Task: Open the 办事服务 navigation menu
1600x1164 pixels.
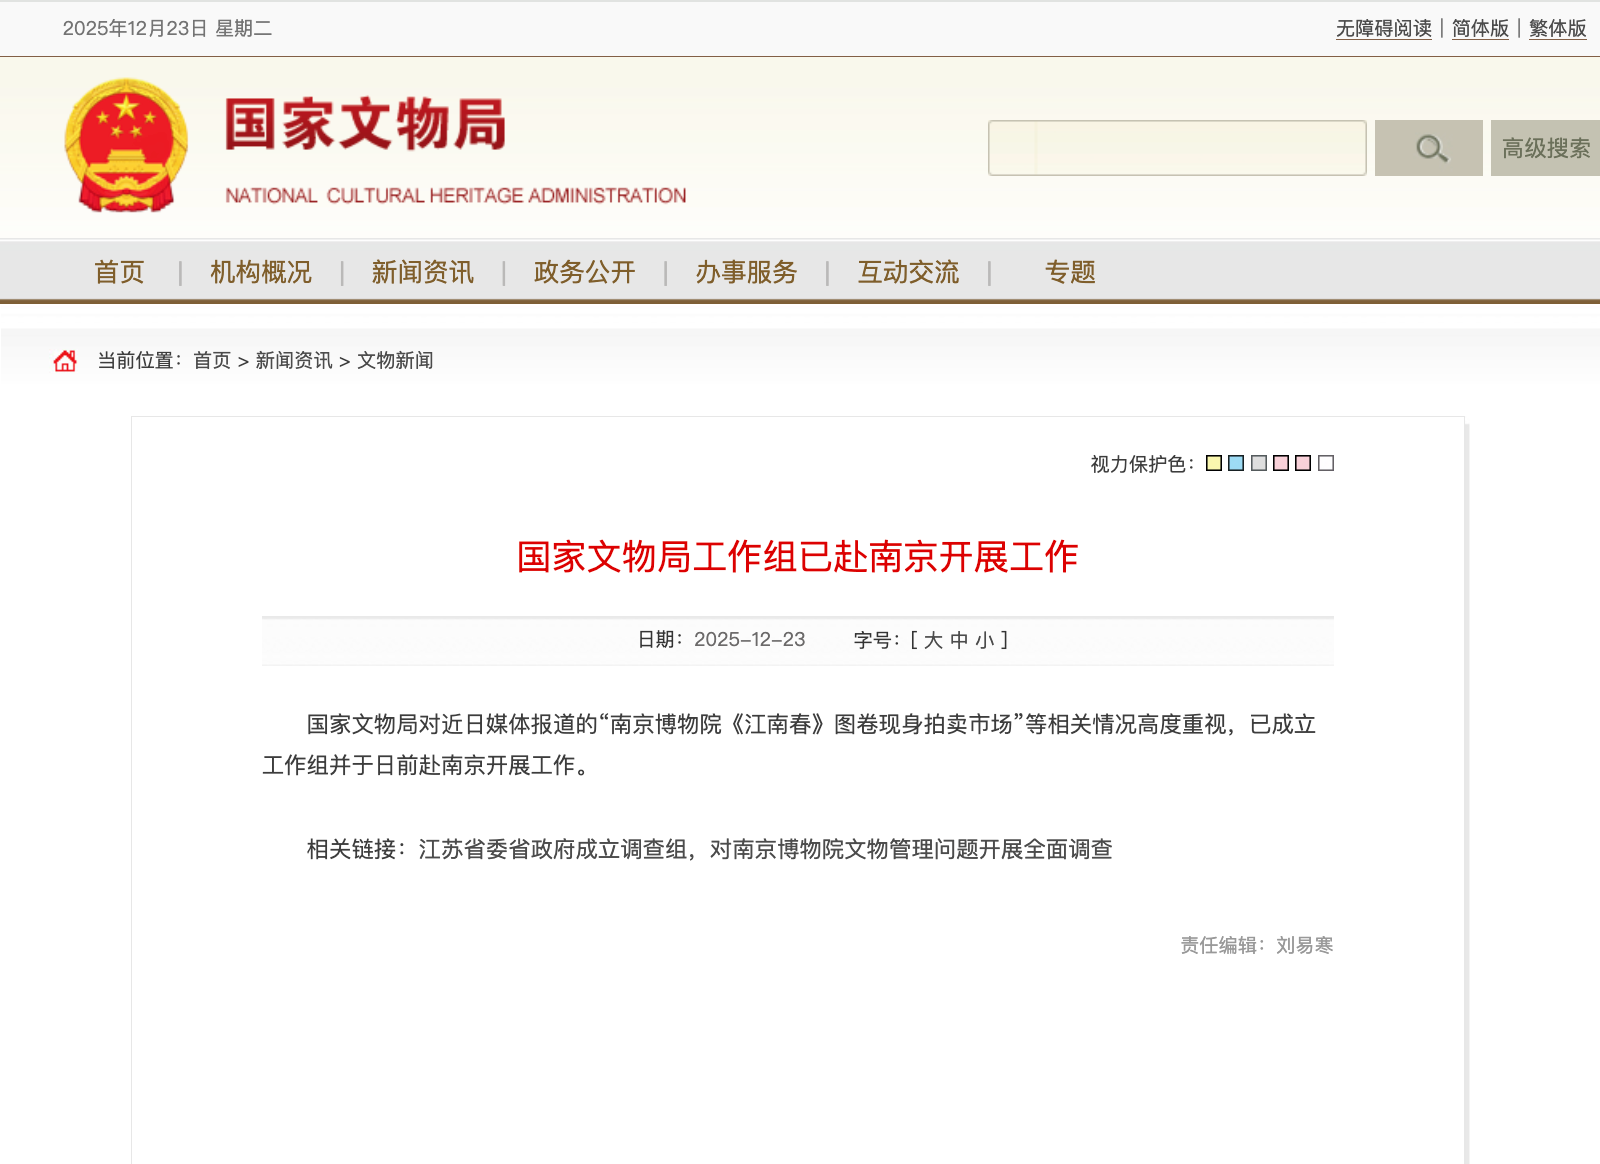Action: click(746, 271)
